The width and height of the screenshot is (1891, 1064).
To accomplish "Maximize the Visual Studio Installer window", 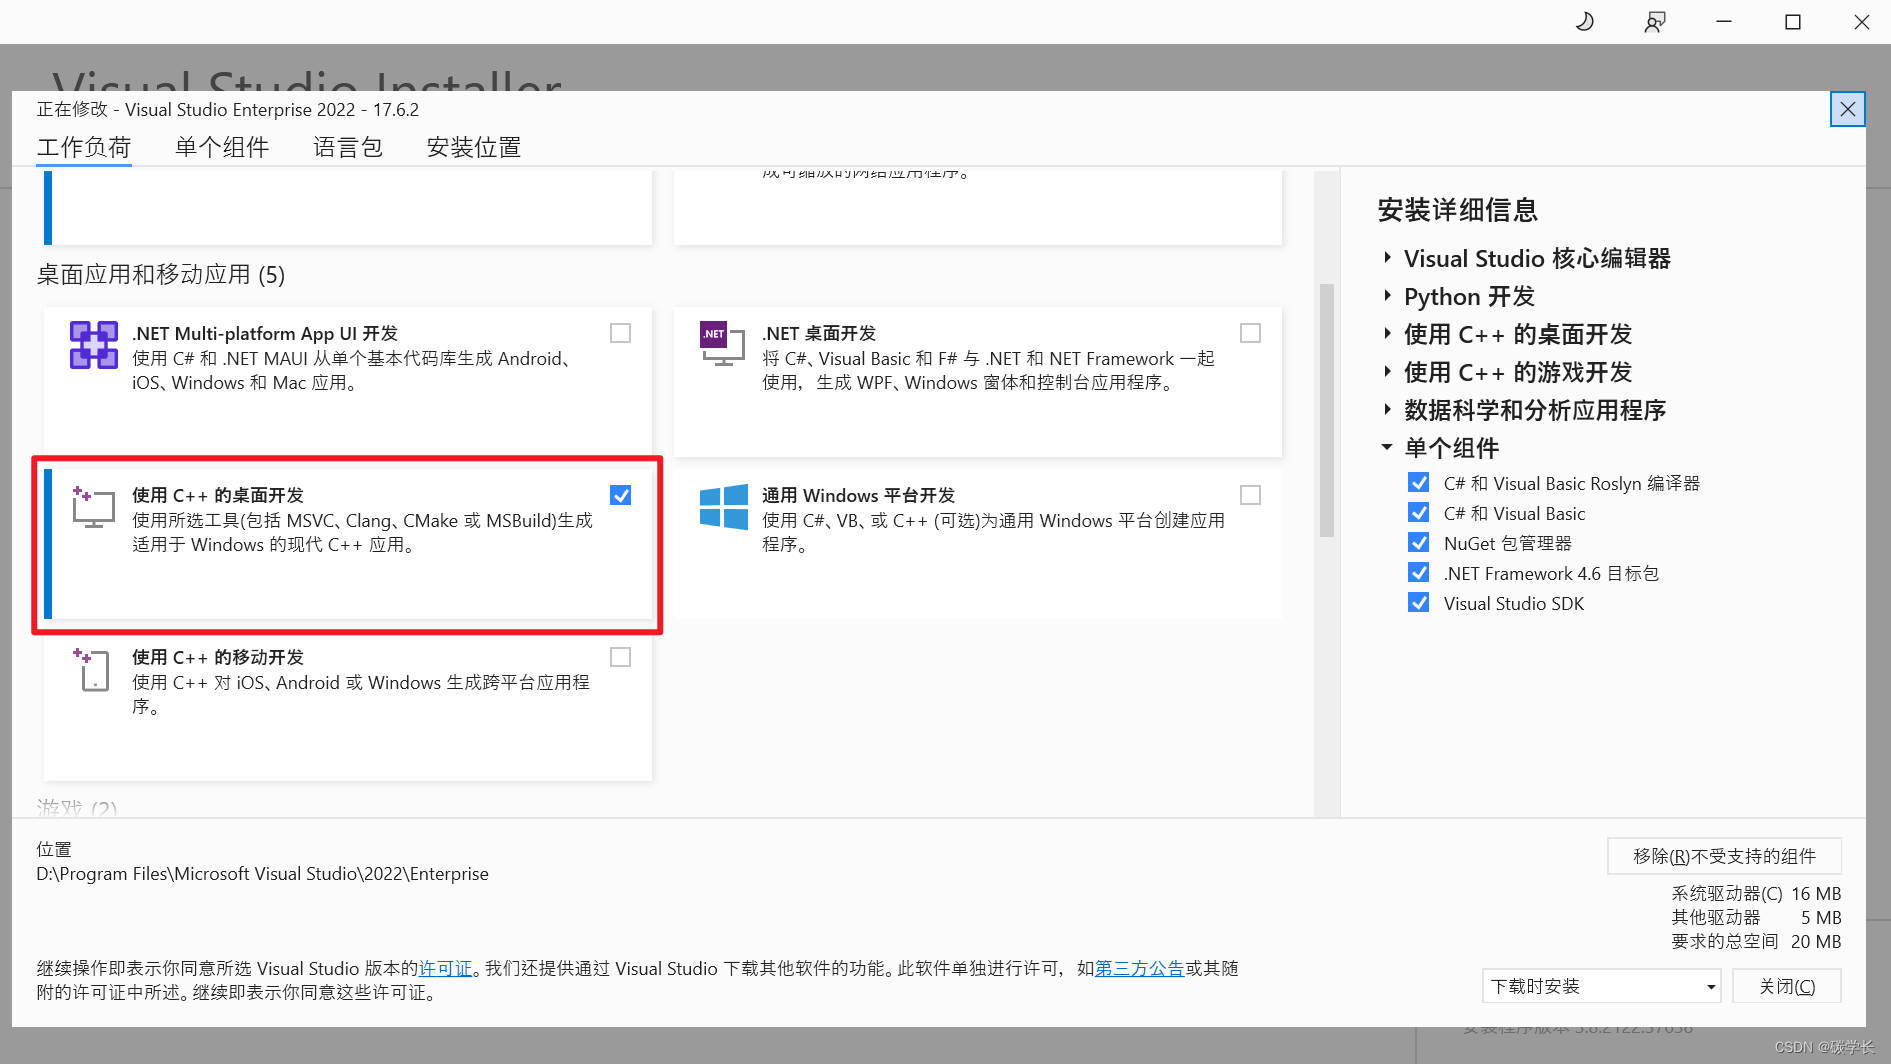I will pos(1793,21).
